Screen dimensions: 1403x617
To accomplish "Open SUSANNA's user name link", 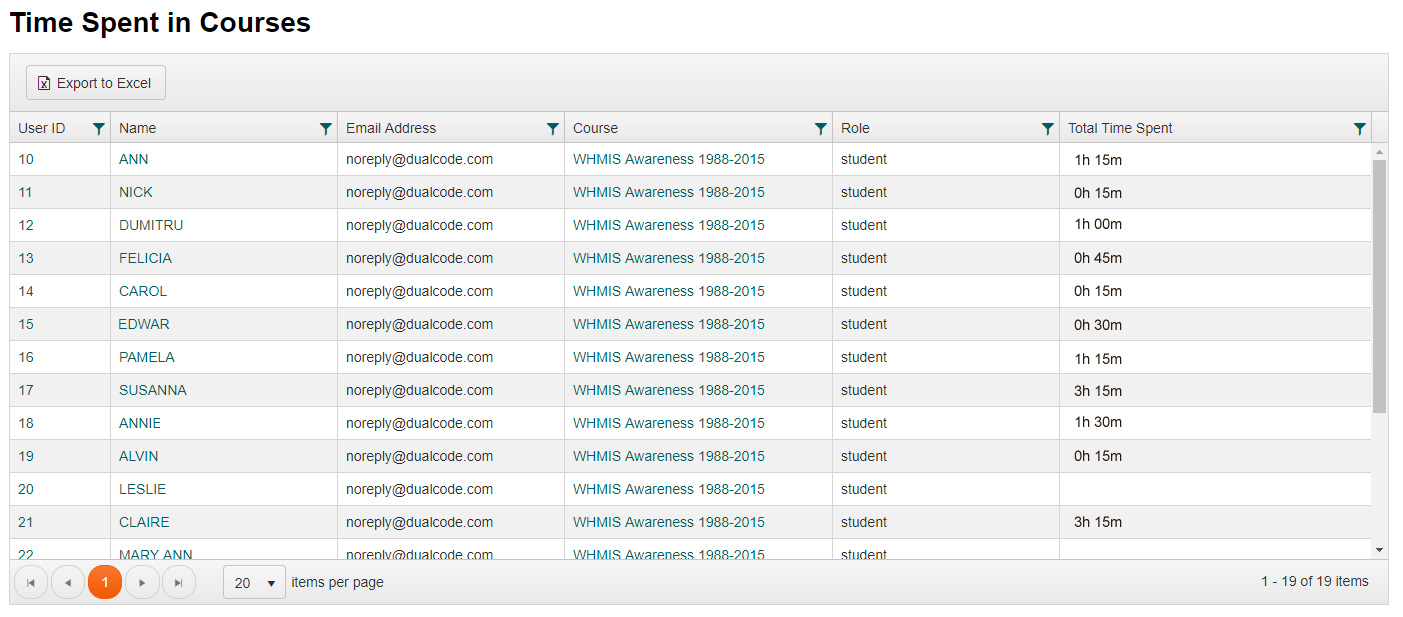I will (152, 390).
